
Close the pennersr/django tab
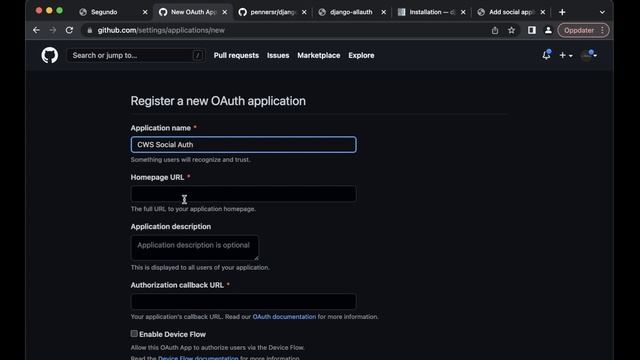pos(304,12)
